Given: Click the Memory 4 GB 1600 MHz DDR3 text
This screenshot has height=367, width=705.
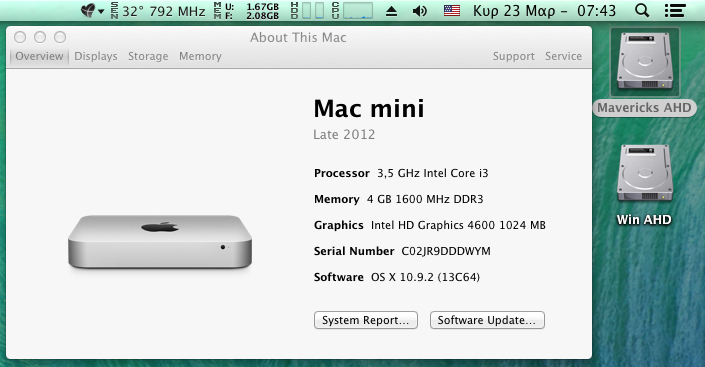Looking at the screenshot, I should (425, 199).
